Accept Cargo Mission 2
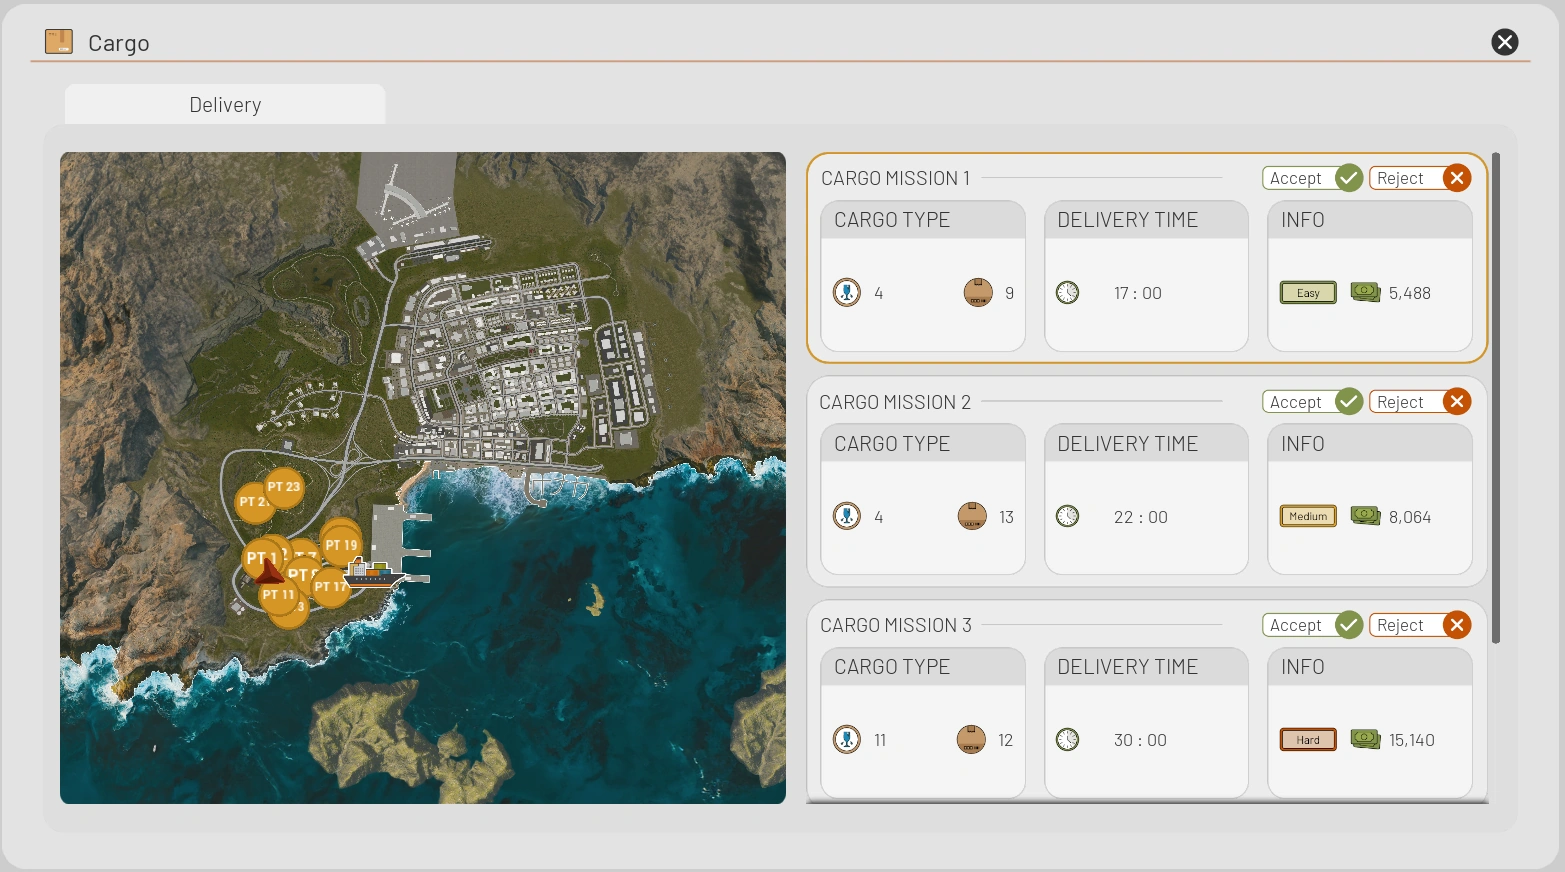 tap(1313, 402)
